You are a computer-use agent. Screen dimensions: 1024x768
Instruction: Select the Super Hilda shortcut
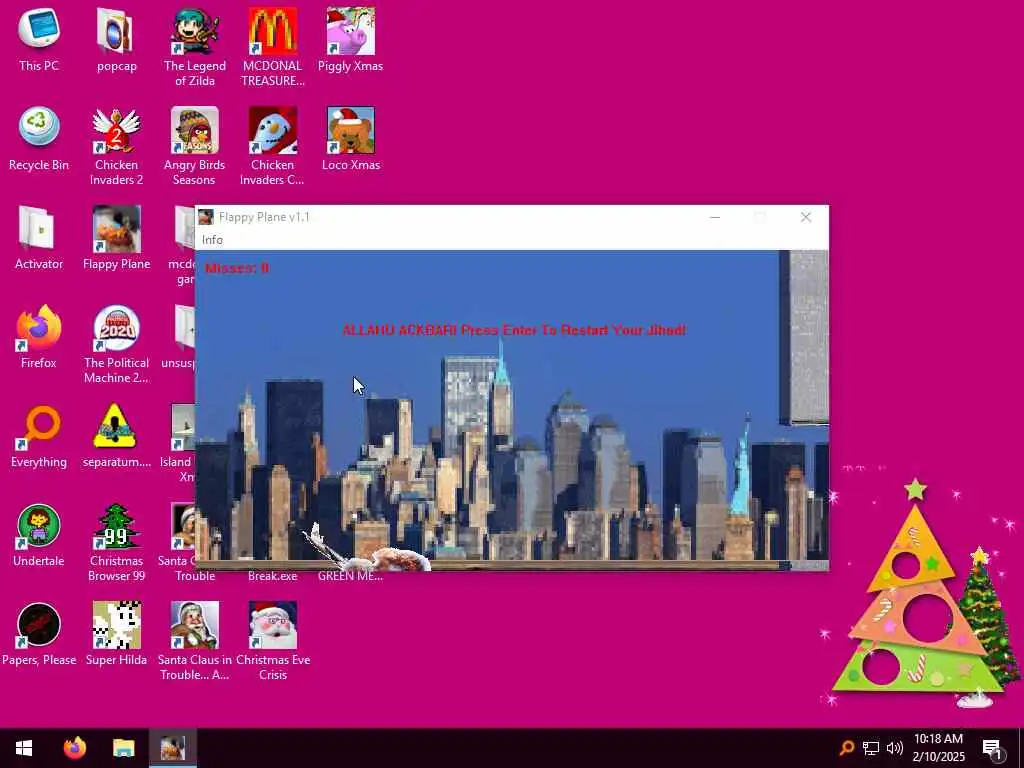[x=116, y=635]
